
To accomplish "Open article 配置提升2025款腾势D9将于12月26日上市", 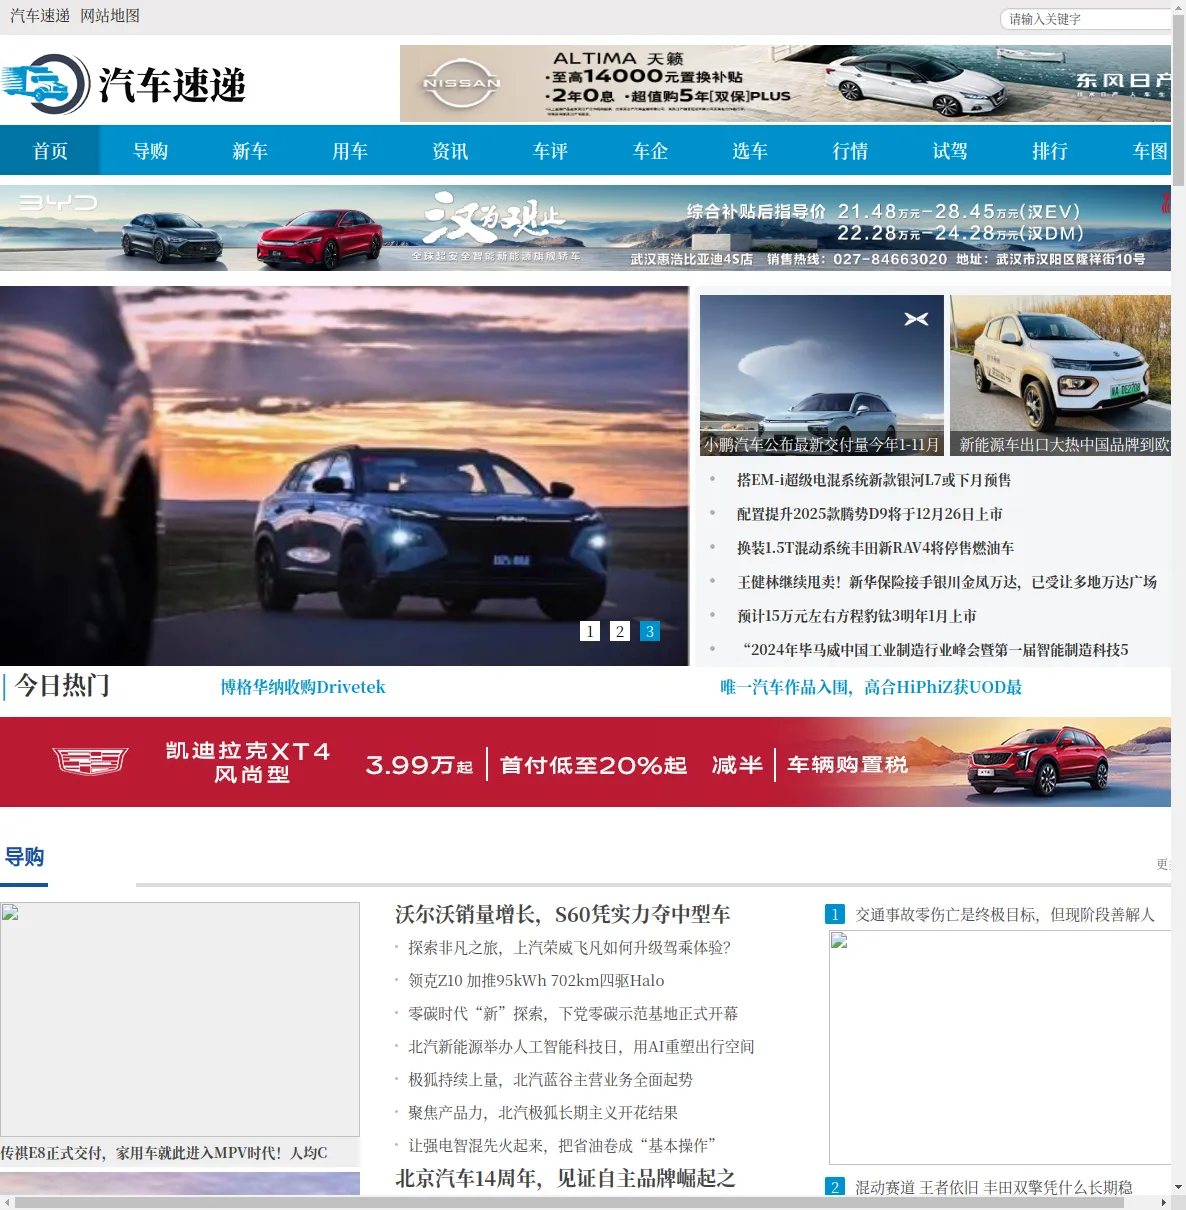I will 870,514.
